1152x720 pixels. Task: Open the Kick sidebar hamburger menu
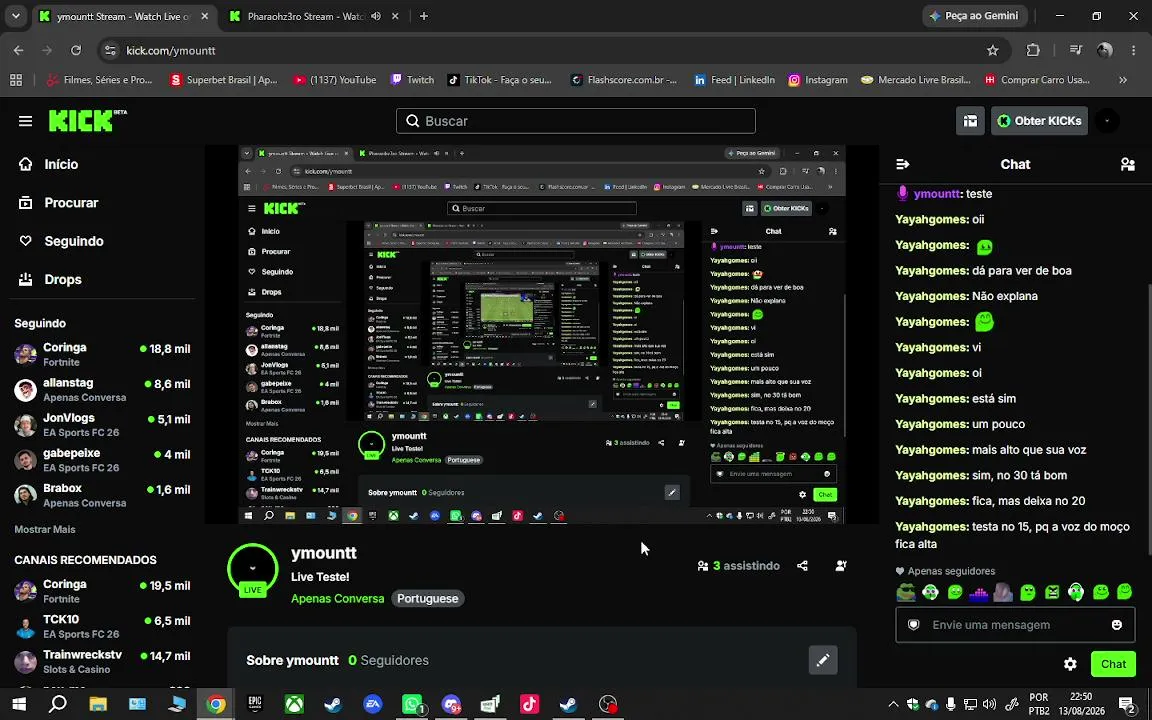click(26, 121)
